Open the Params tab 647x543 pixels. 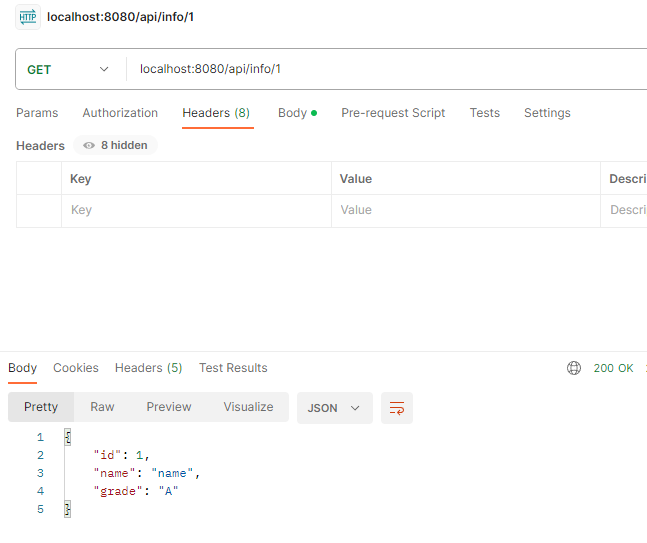click(x=37, y=113)
